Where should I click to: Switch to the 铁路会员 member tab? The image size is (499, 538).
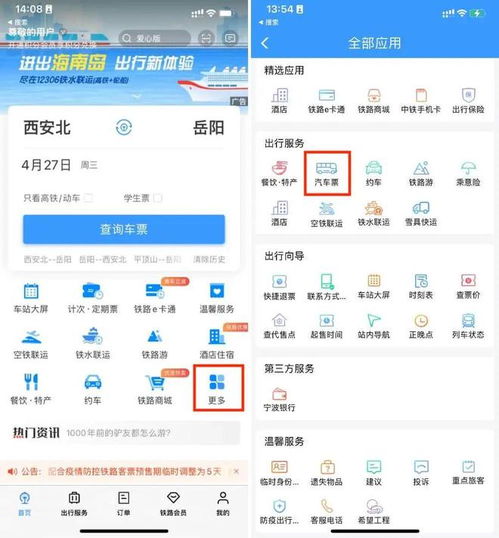click(173, 503)
